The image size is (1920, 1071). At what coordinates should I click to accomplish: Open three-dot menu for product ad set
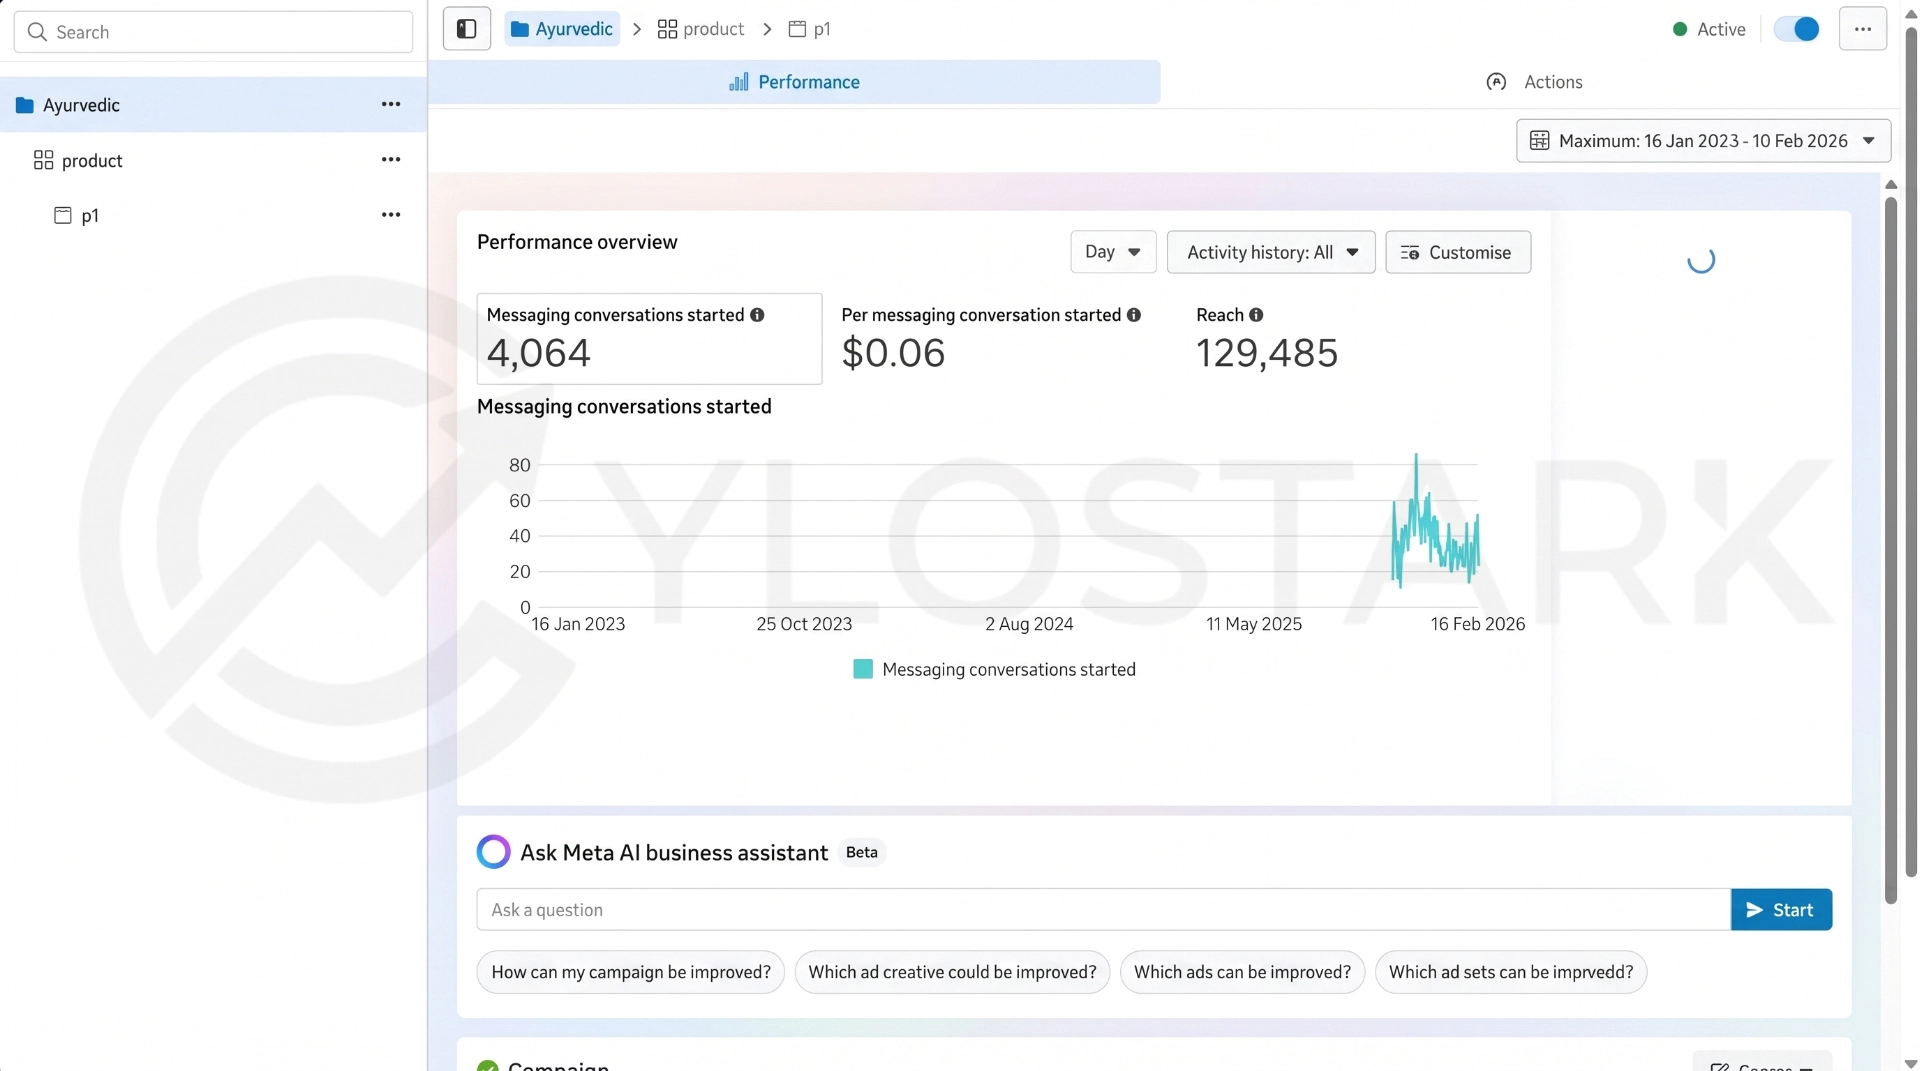click(391, 160)
